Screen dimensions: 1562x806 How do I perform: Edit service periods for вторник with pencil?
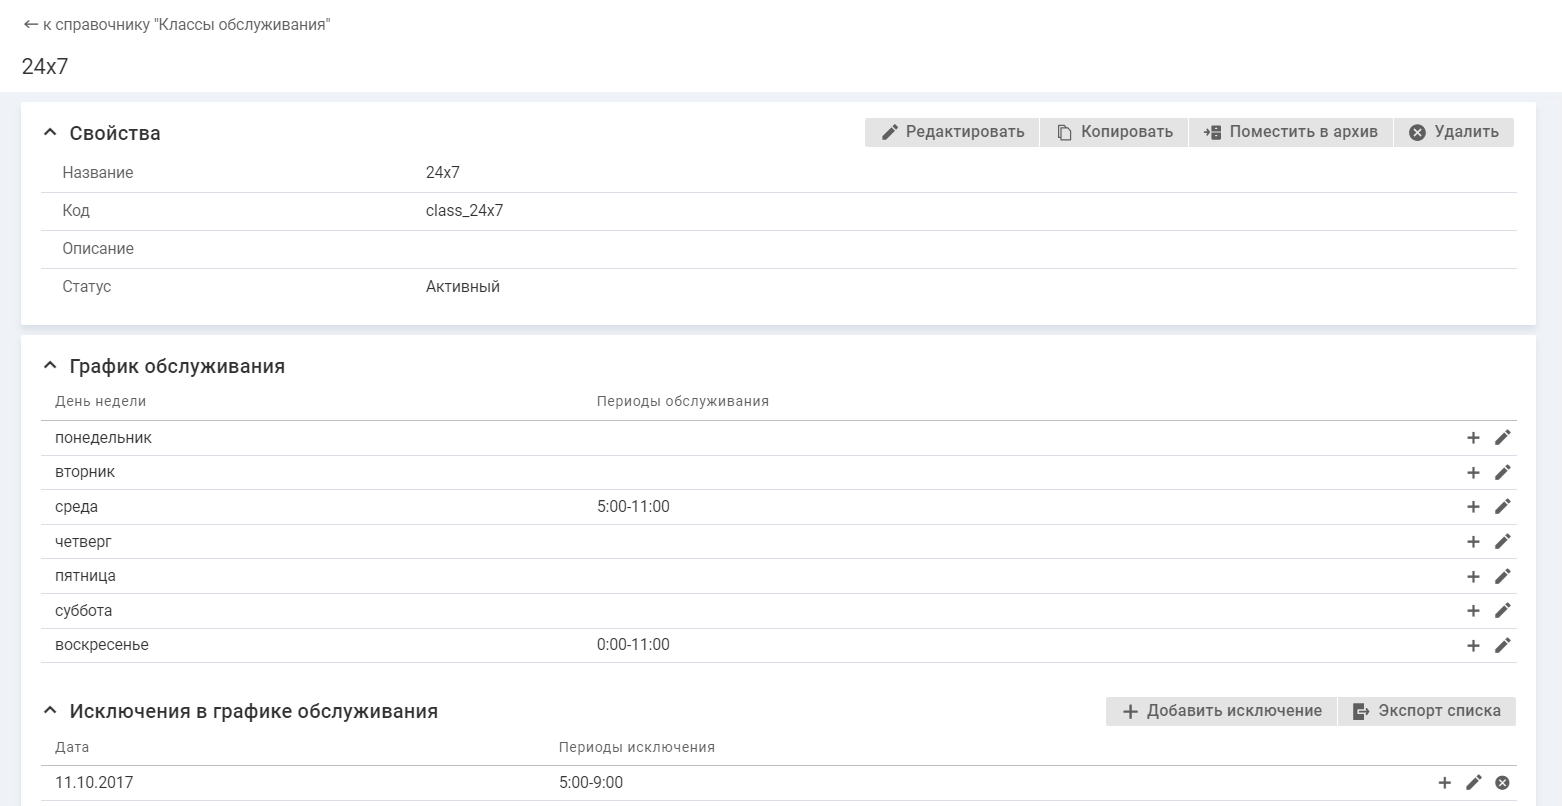(x=1502, y=472)
